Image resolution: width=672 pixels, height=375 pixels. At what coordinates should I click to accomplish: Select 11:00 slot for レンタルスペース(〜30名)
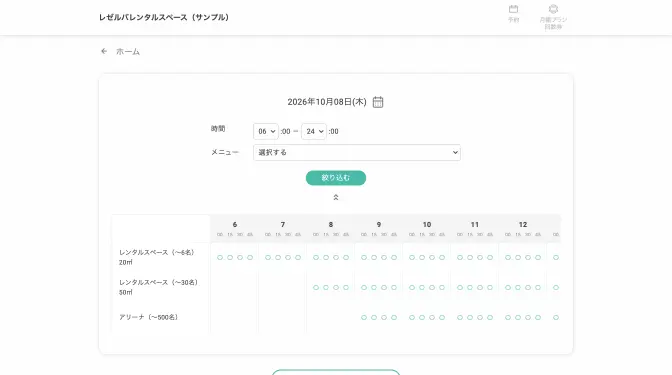pos(460,288)
